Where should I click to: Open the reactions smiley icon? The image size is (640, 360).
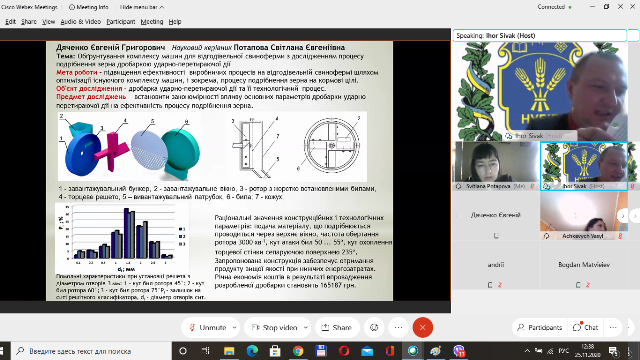(374, 327)
